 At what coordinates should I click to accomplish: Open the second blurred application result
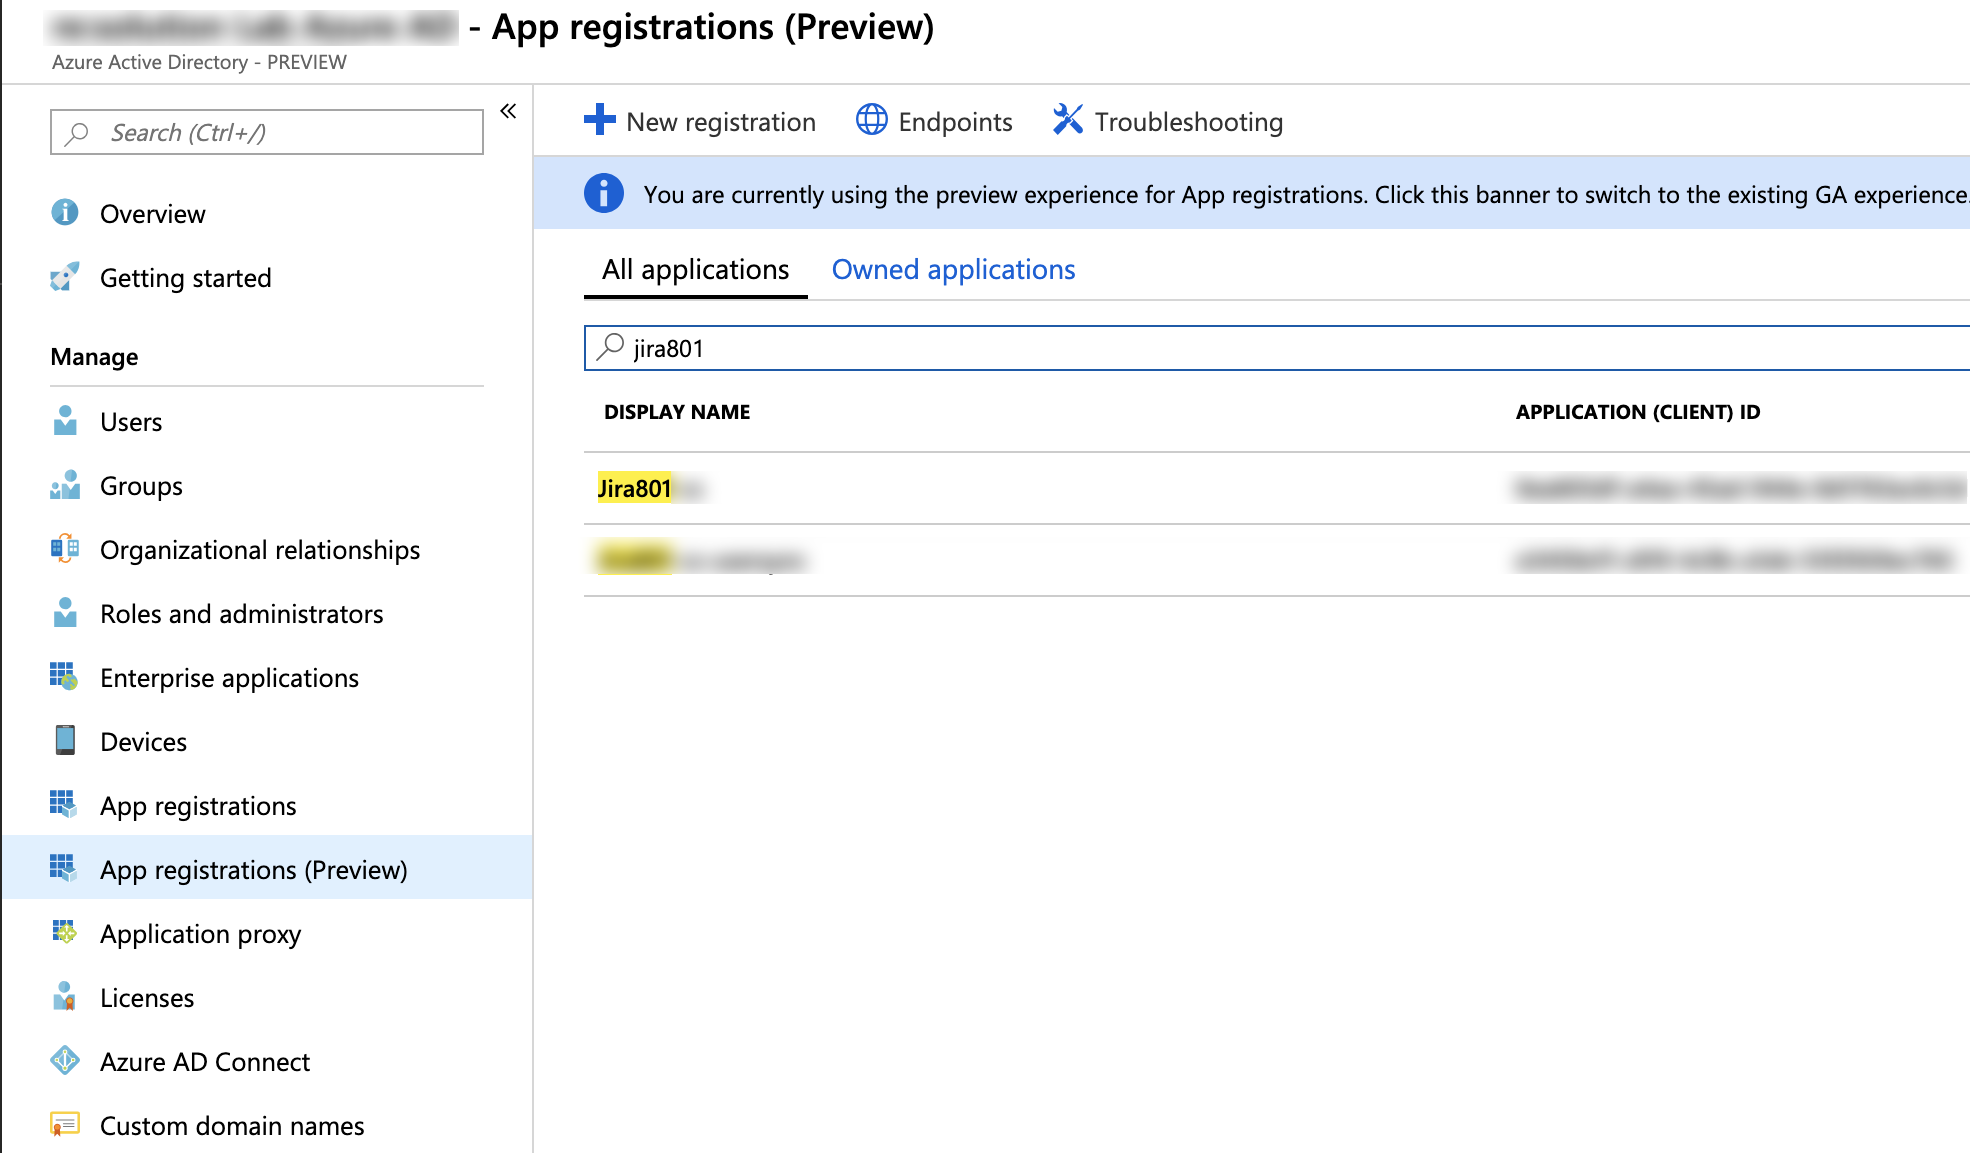[x=1276, y=560]
